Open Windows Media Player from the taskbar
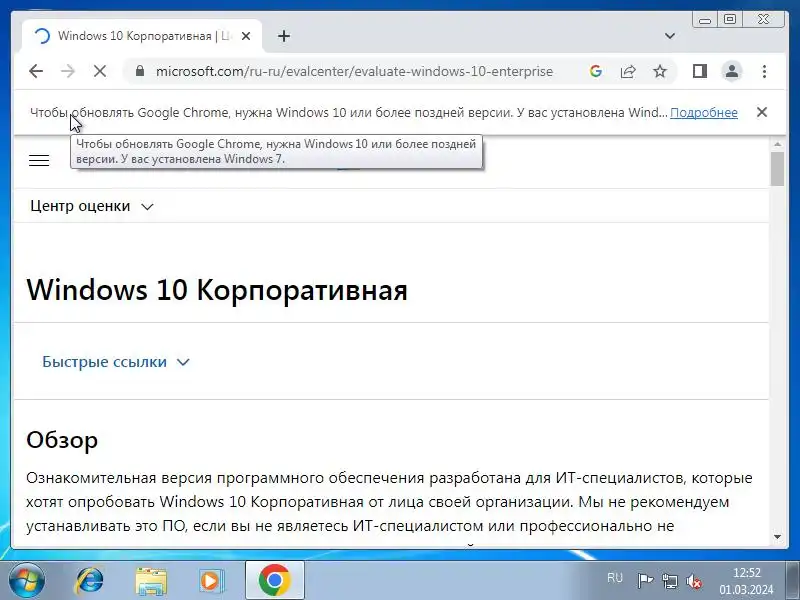Viewport: 800px width, 600px height. click(211, 581)
